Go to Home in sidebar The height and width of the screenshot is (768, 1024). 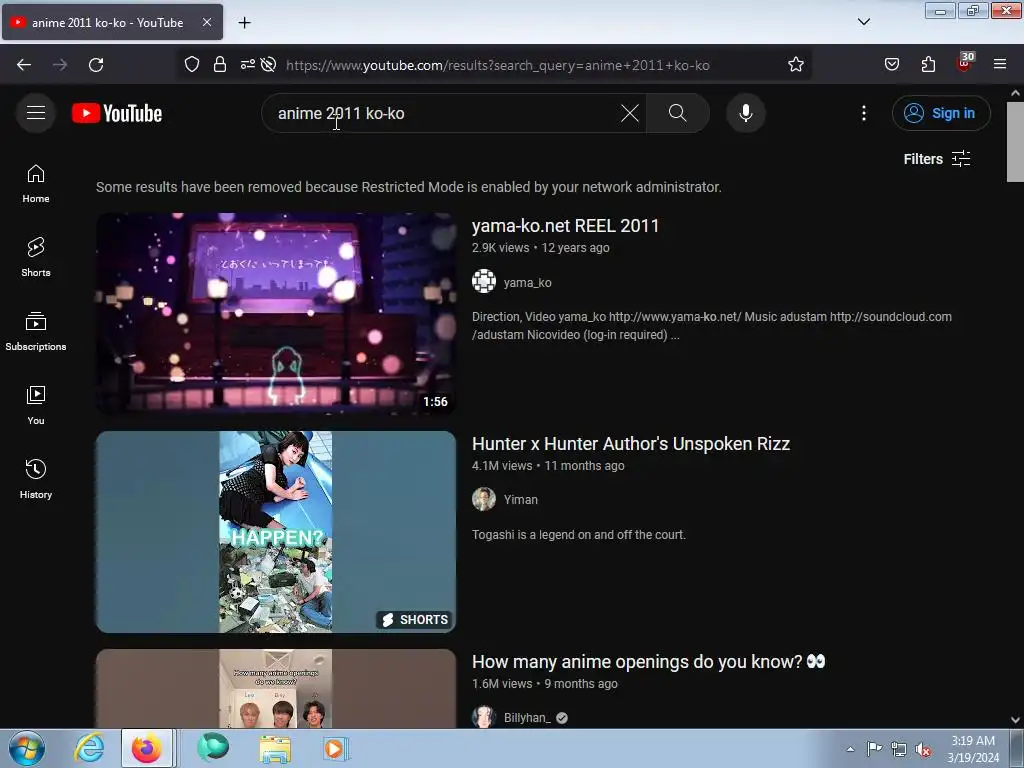[36, 184]
